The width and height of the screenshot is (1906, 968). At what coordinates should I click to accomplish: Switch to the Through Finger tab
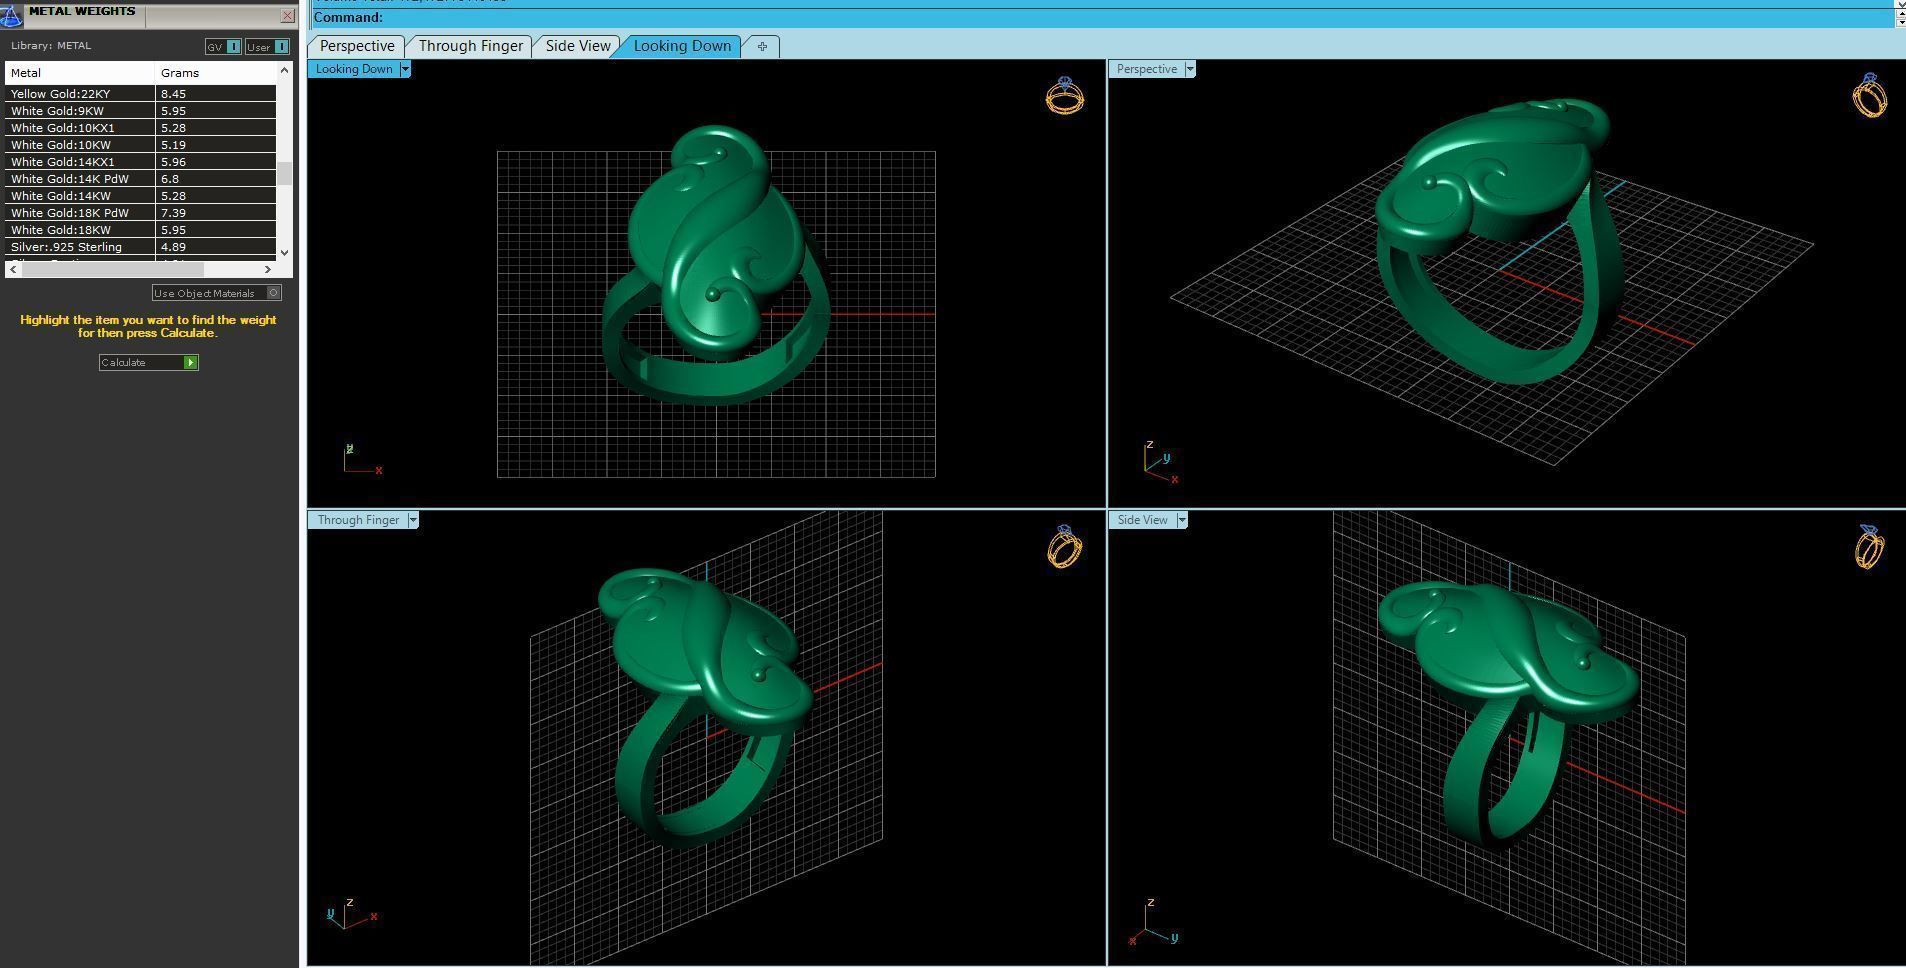pos(470,46)
